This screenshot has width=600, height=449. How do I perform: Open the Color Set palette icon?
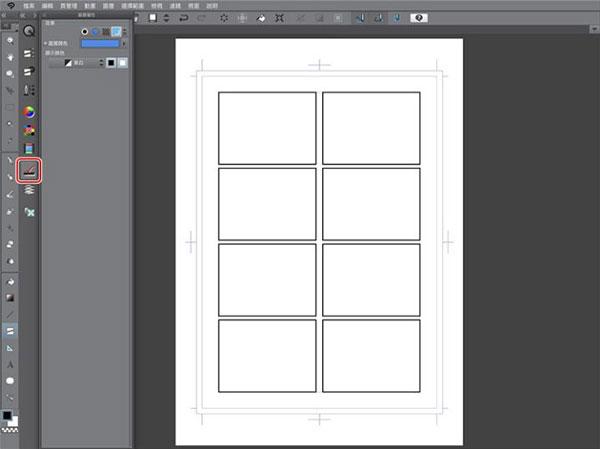[29, 131]
